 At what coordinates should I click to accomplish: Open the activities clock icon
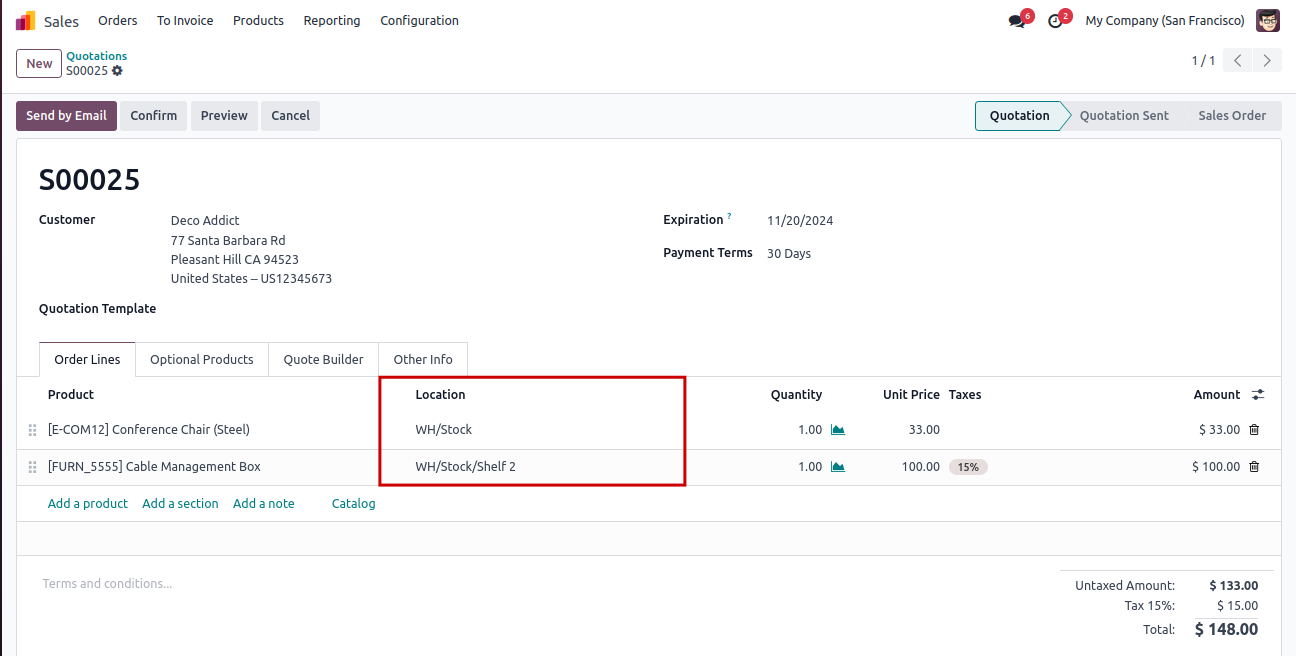point(1055,21)
